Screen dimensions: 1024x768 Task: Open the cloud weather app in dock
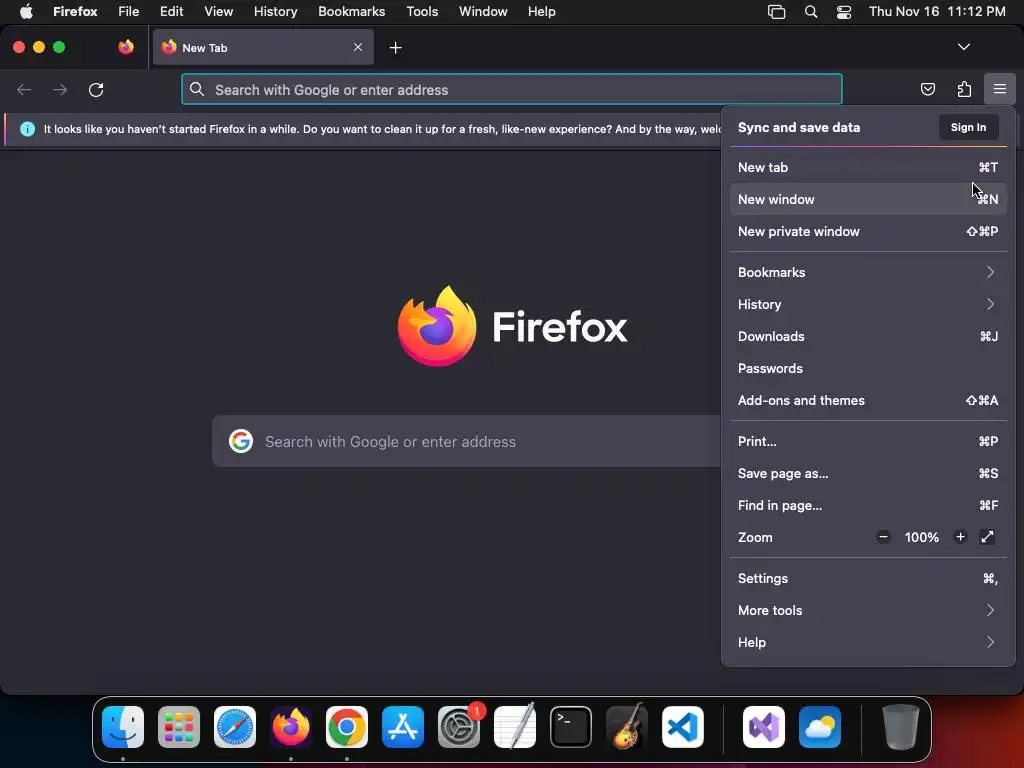point(820,727)
